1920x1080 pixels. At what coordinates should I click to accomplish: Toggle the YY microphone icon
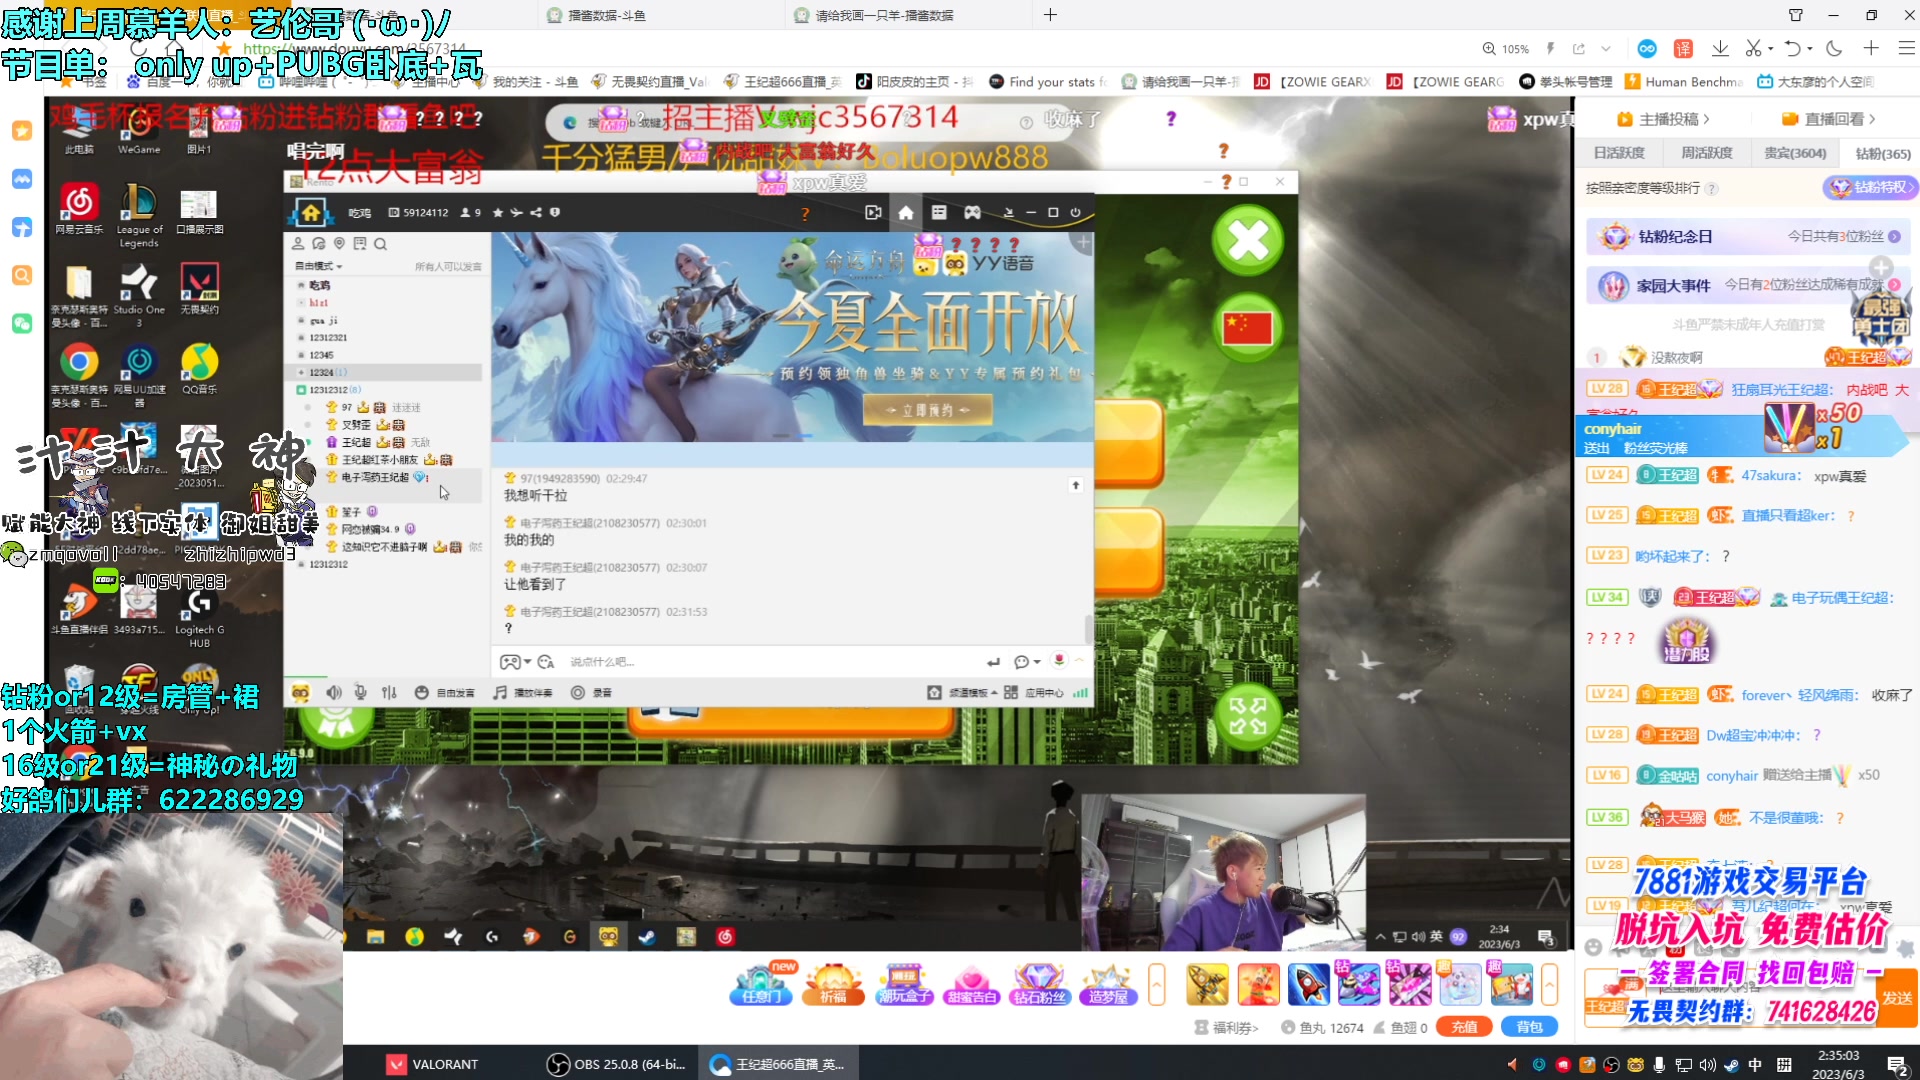click(361, 692)
